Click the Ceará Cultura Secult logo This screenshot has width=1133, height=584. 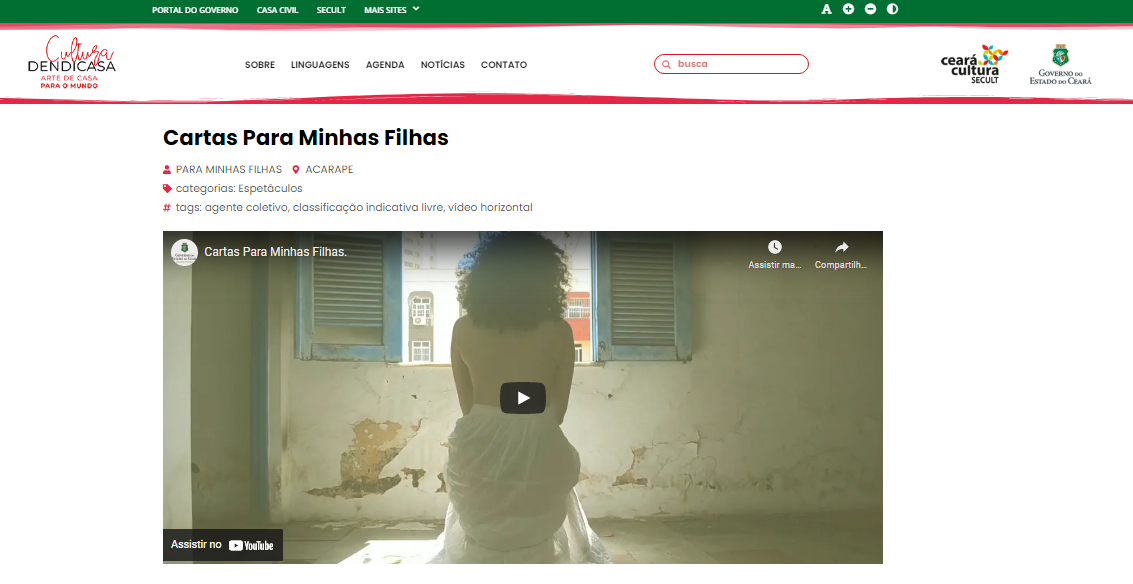coord(974,64)
